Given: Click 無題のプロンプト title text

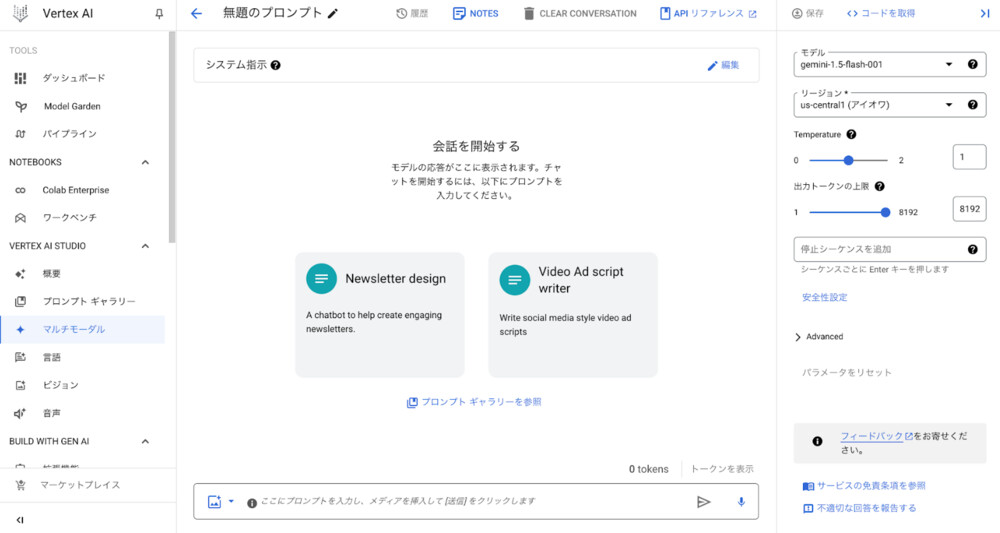Looking at the screenshot, I should pyautogui.click(x=272, y=13).
